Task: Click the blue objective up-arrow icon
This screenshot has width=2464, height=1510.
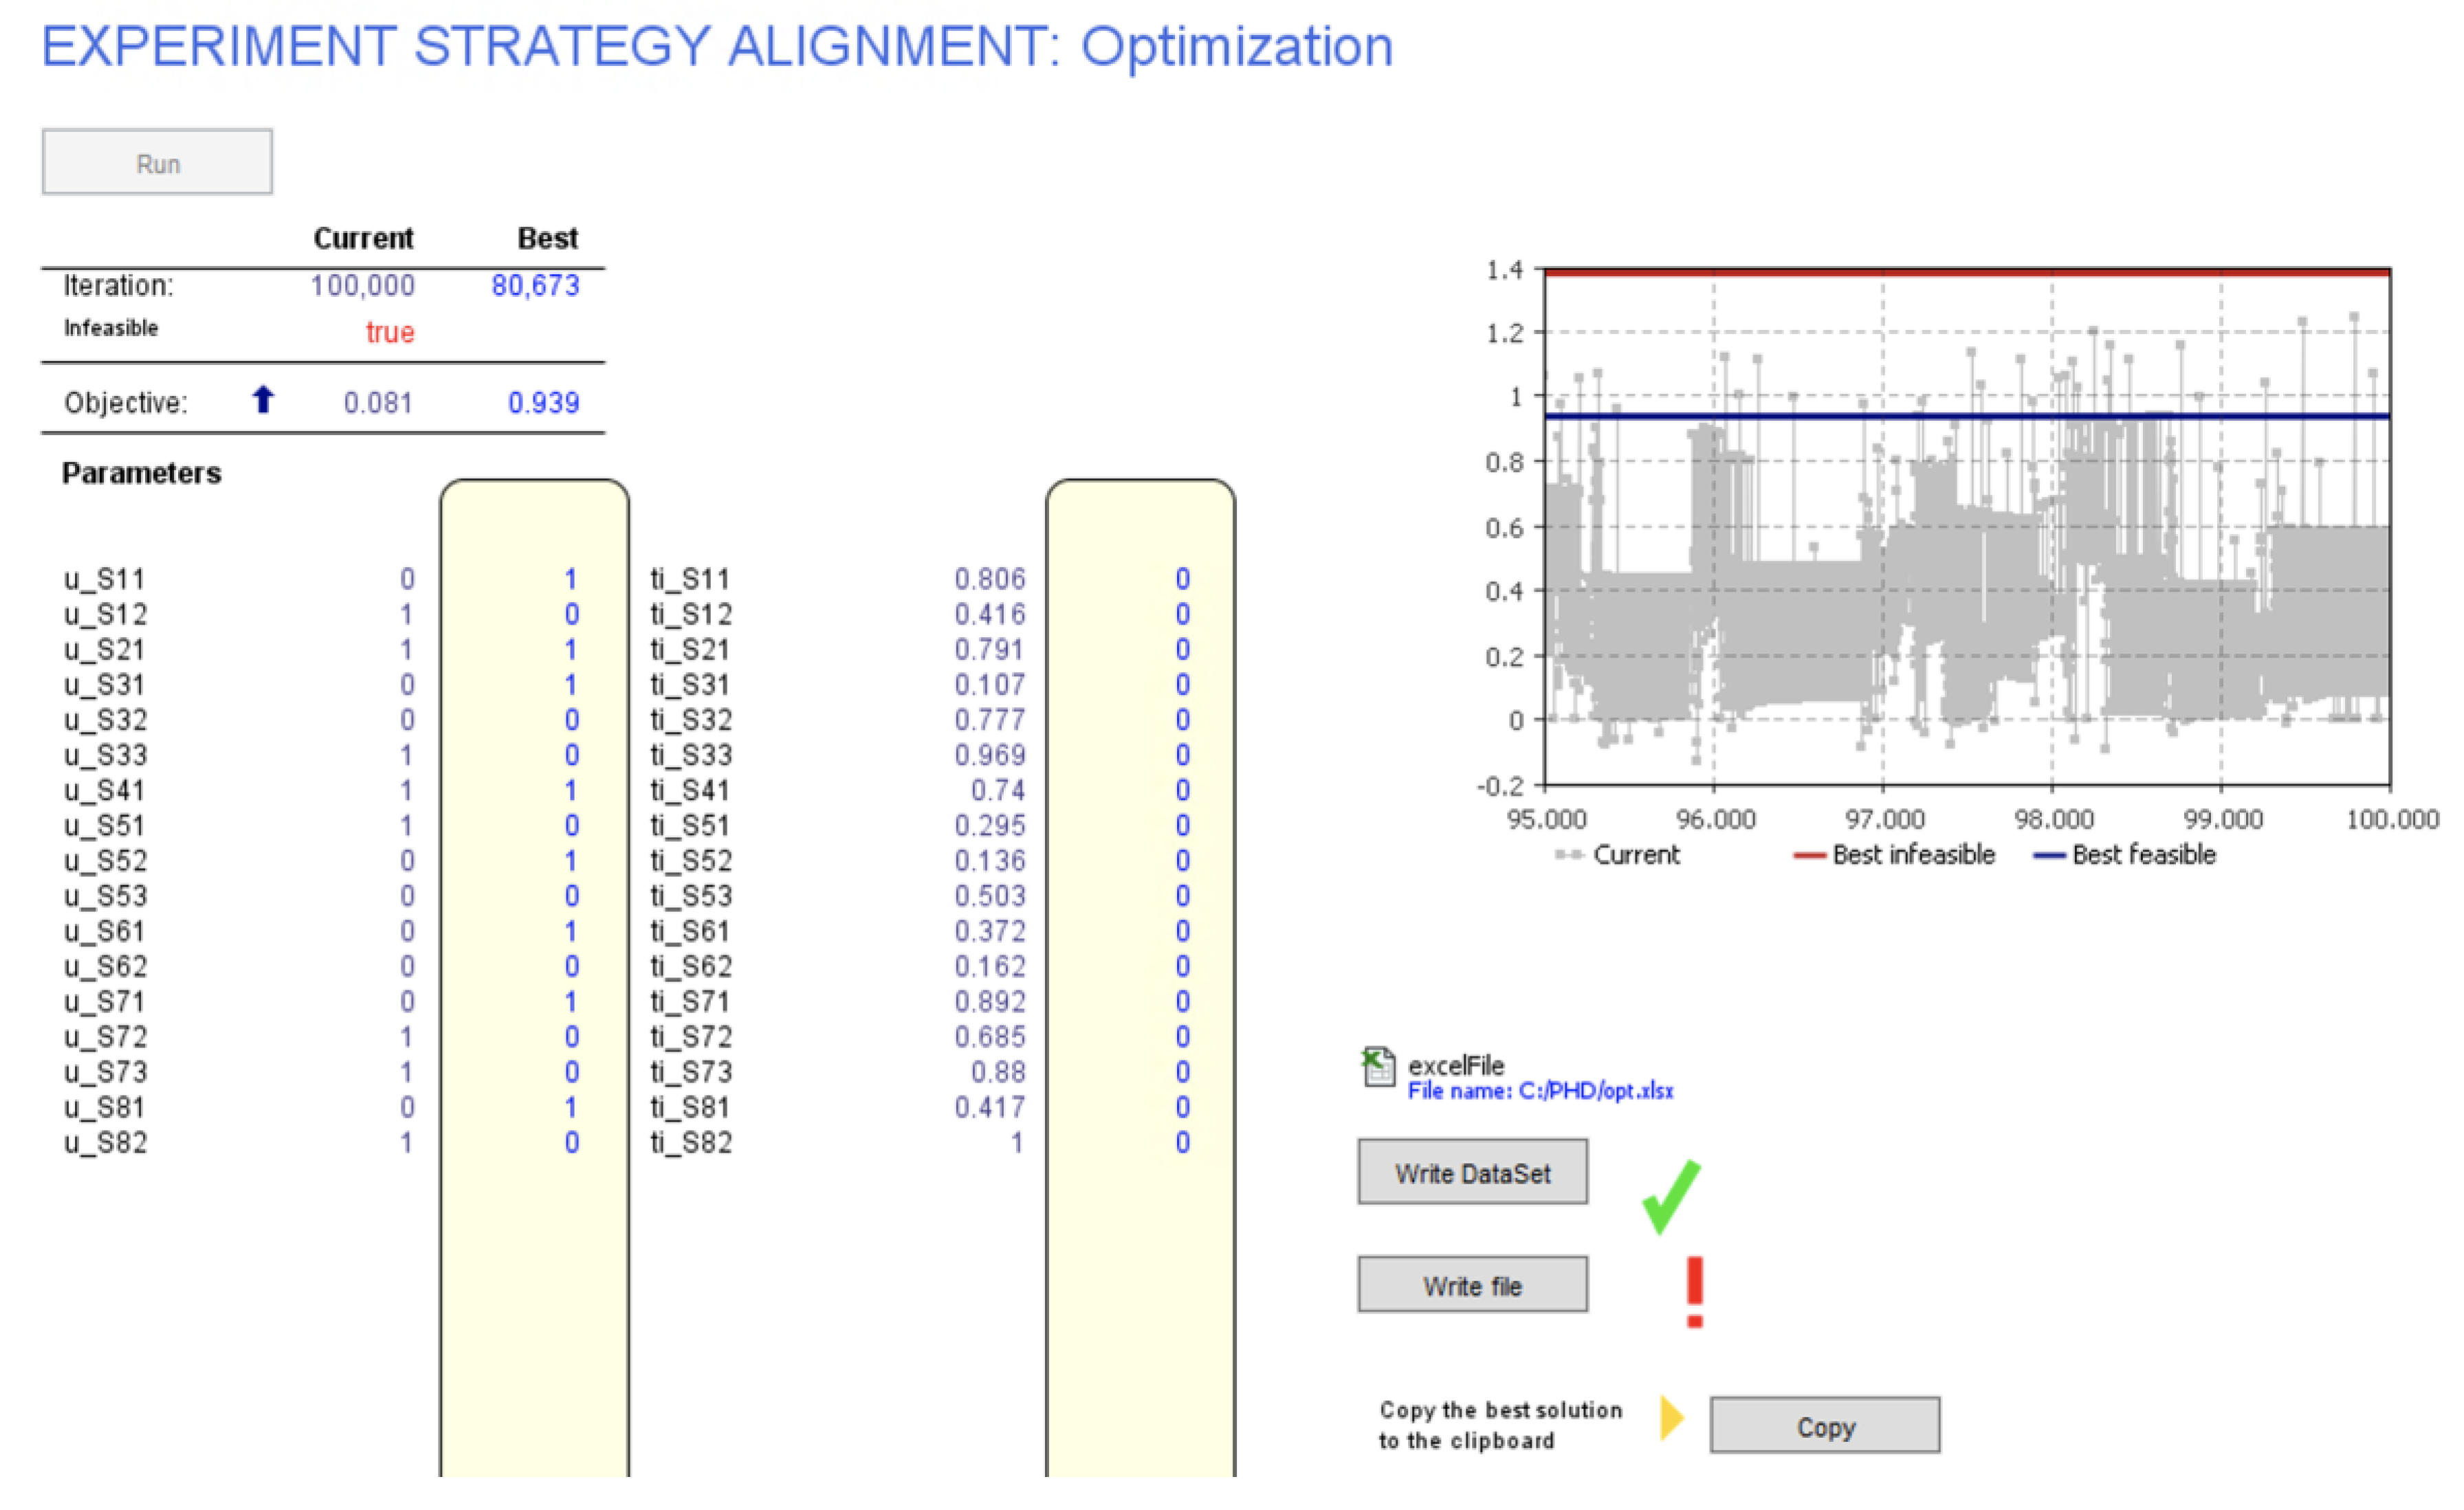Action: pos(263,400)
